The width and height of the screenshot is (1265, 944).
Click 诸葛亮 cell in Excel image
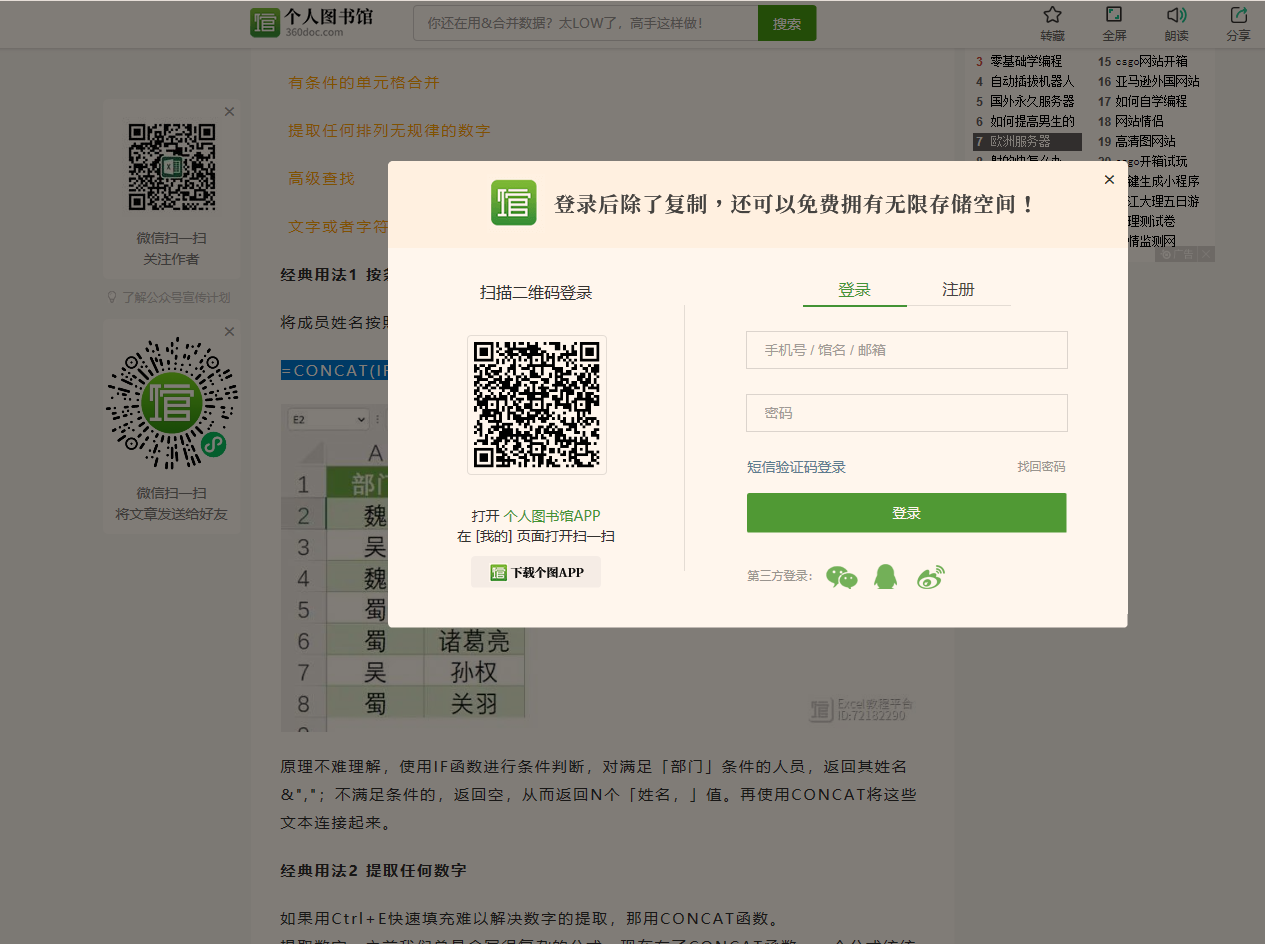(474, 641)
